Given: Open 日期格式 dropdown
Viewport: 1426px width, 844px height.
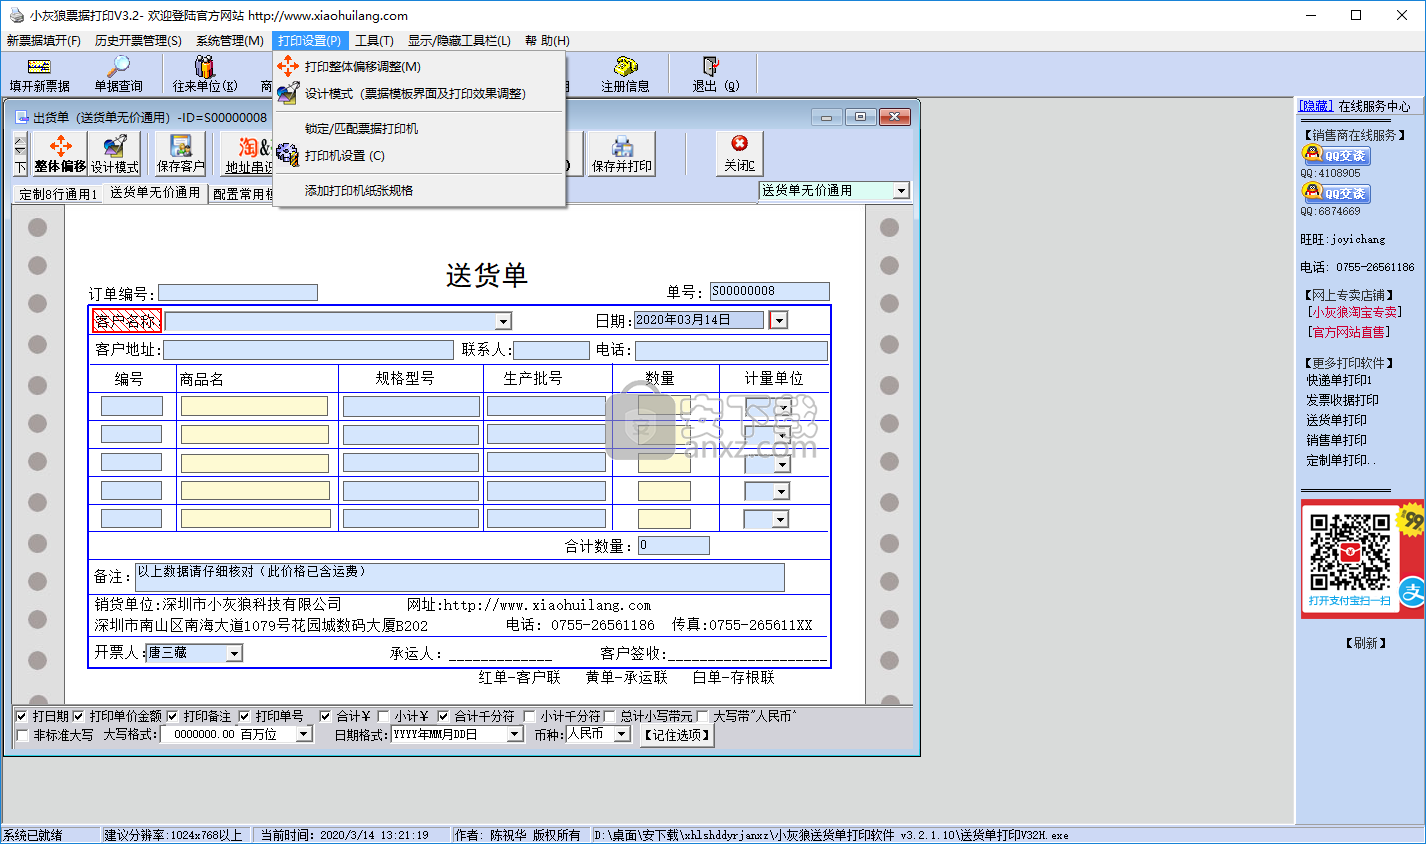Looking at the screenshot, I should (x=515, y=735).
